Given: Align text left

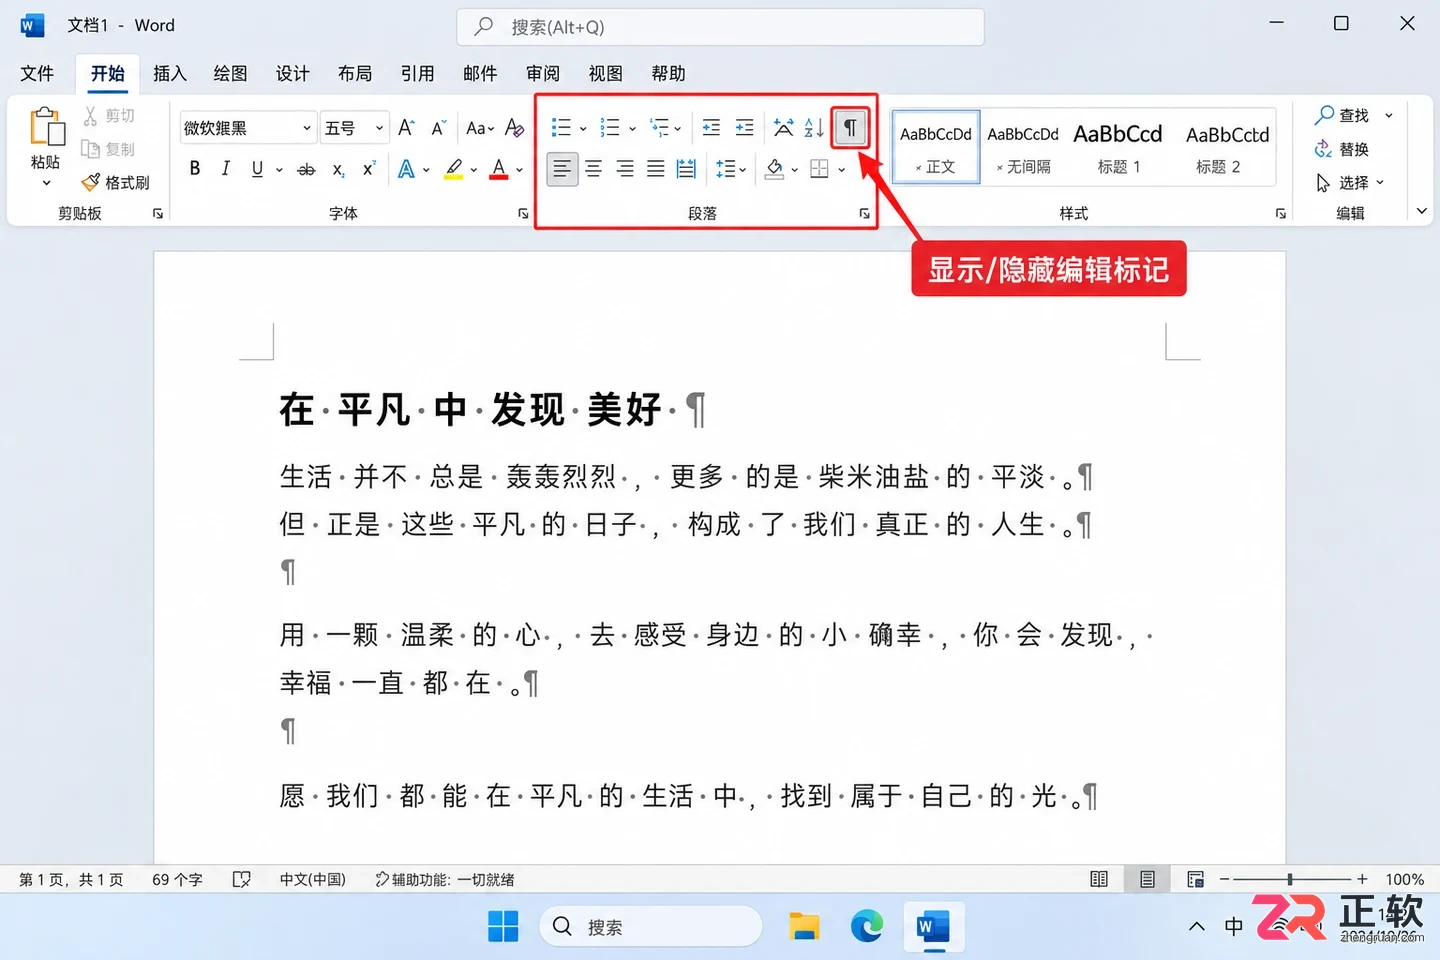Looking at the screenshot, I should 562,169.
